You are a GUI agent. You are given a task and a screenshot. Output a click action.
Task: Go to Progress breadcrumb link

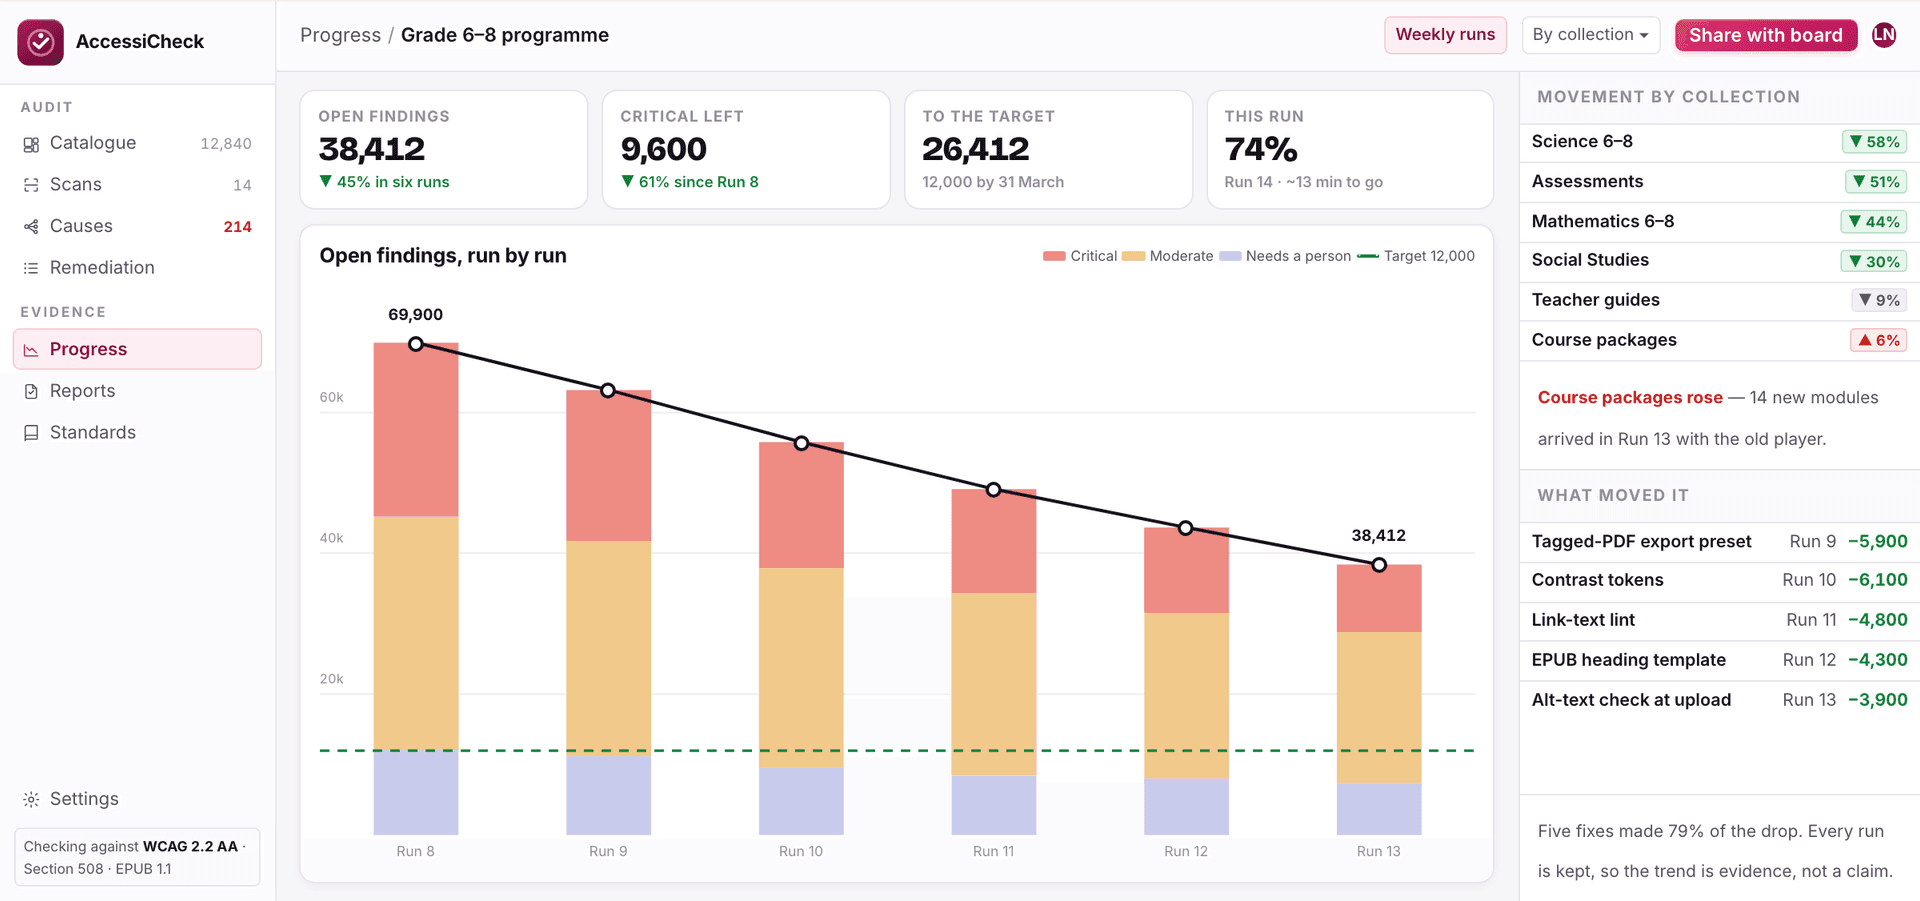[340, 35]
